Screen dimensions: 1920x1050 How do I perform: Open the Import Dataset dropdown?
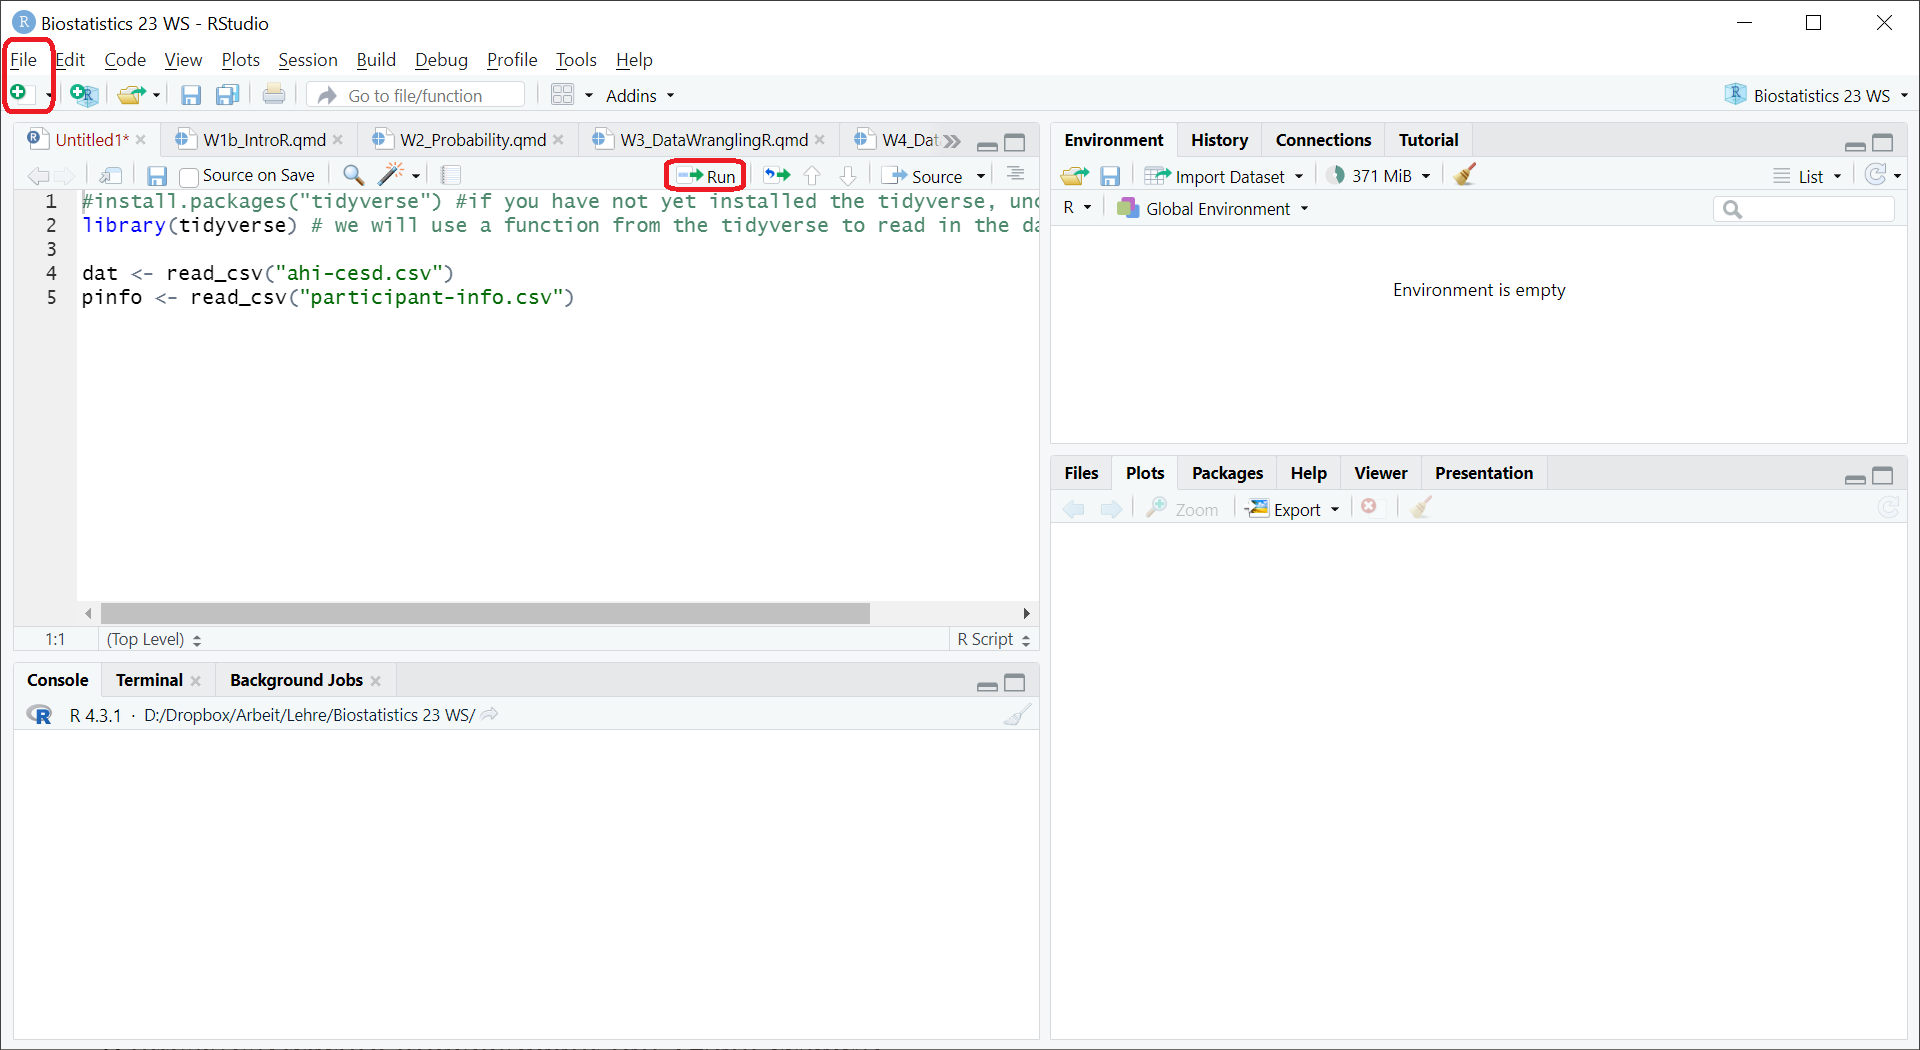click(x=1226, y=176)
